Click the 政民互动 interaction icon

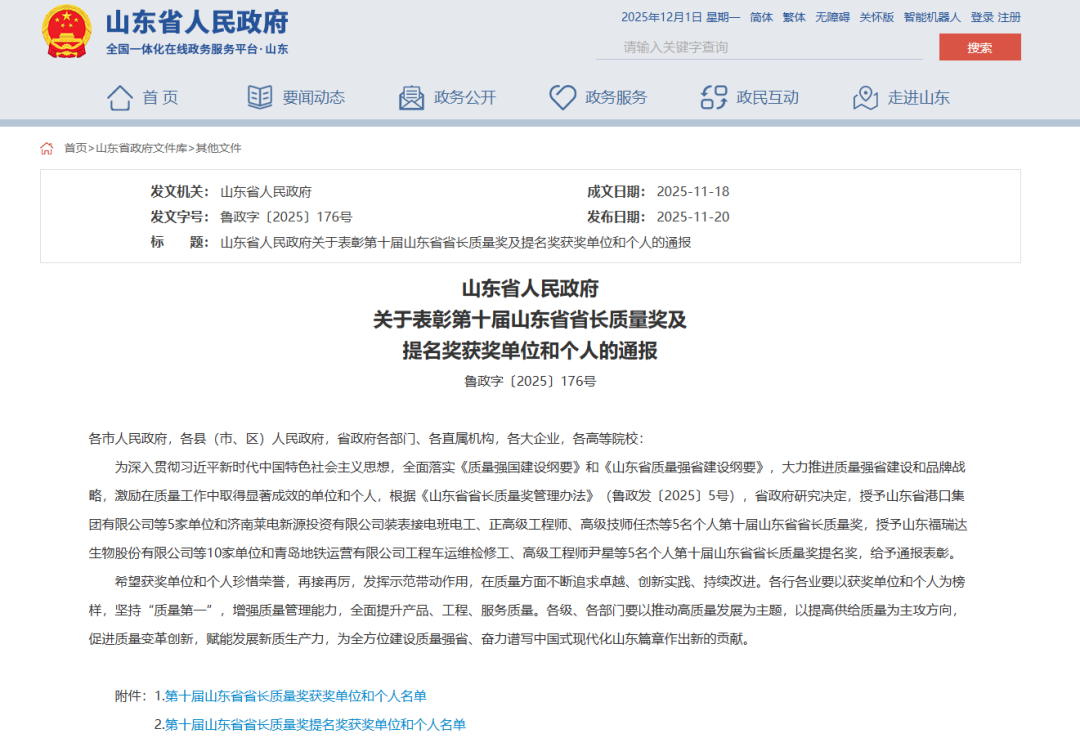714,97
